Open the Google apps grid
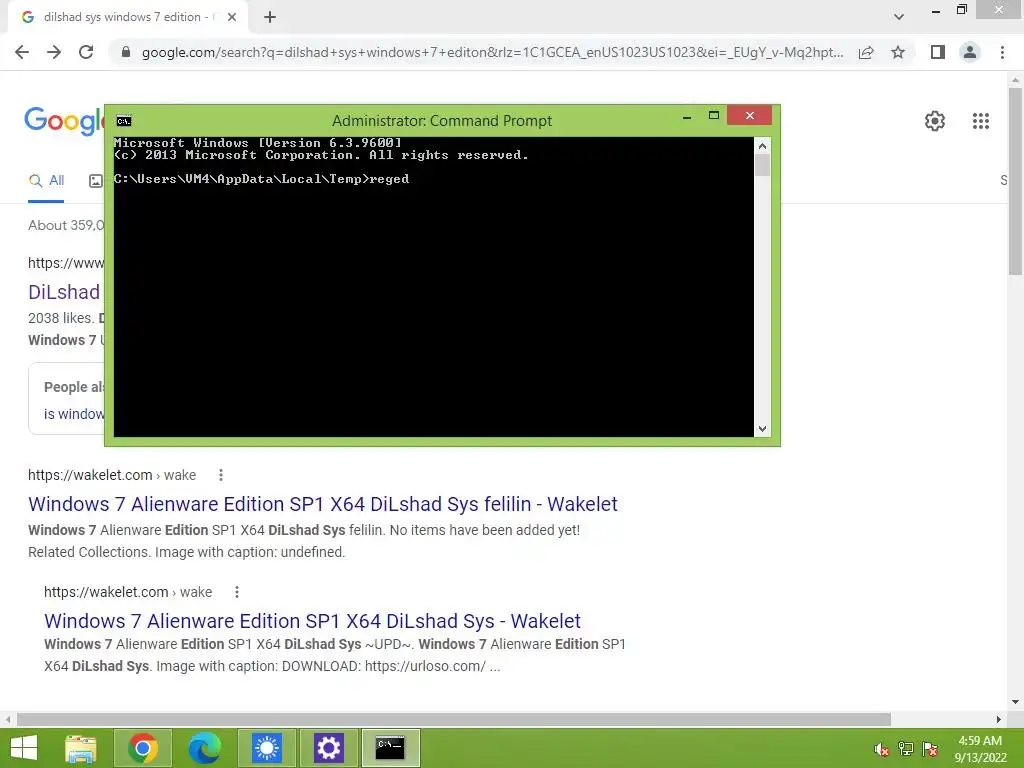Image resolution: width=1024 pixels, height=768 pixels. (980, 121)
